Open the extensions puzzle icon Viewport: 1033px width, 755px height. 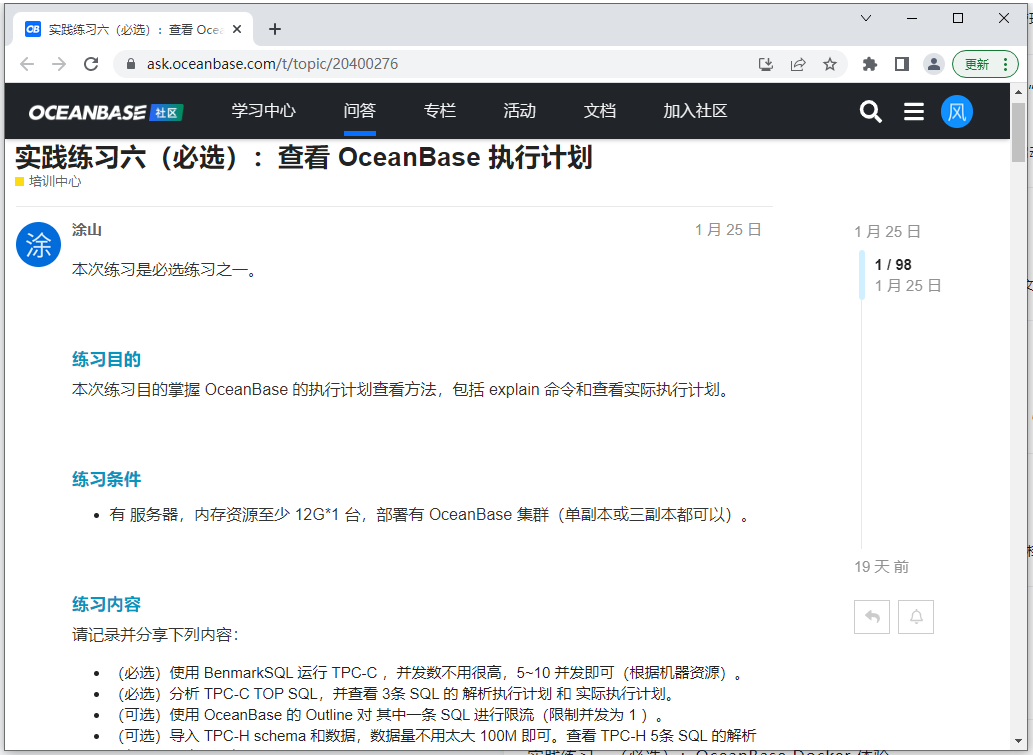click(x=870, y=64)
